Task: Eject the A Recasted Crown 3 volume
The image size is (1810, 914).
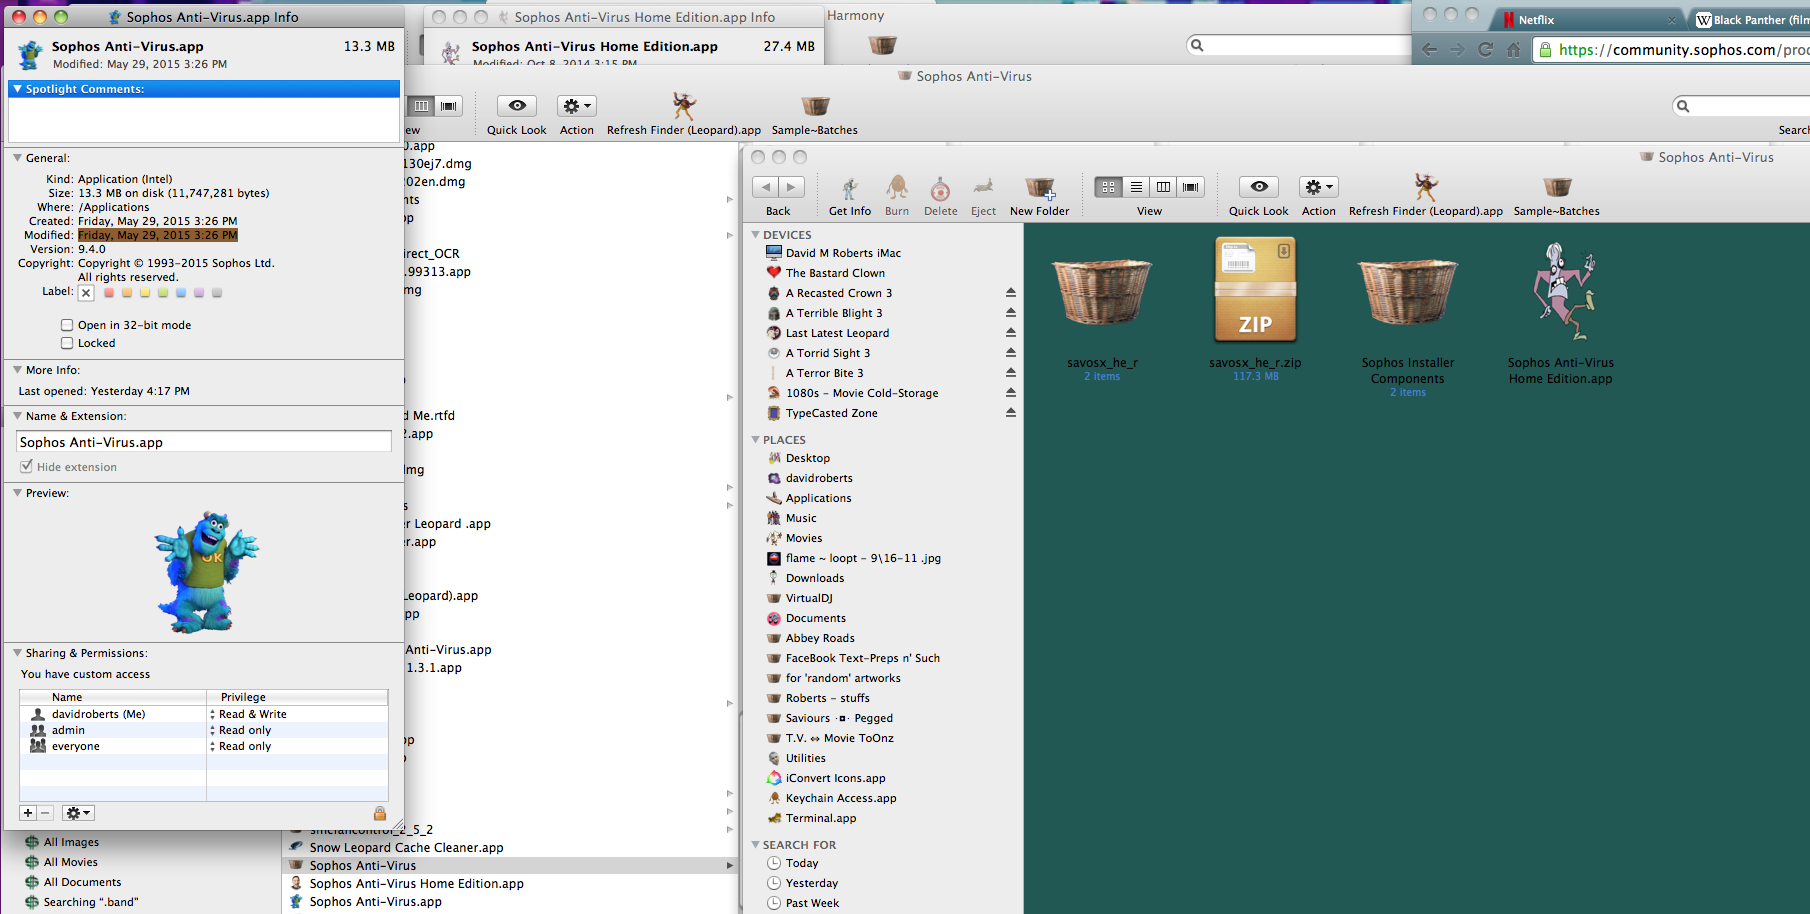Action: coord(1010,293)
